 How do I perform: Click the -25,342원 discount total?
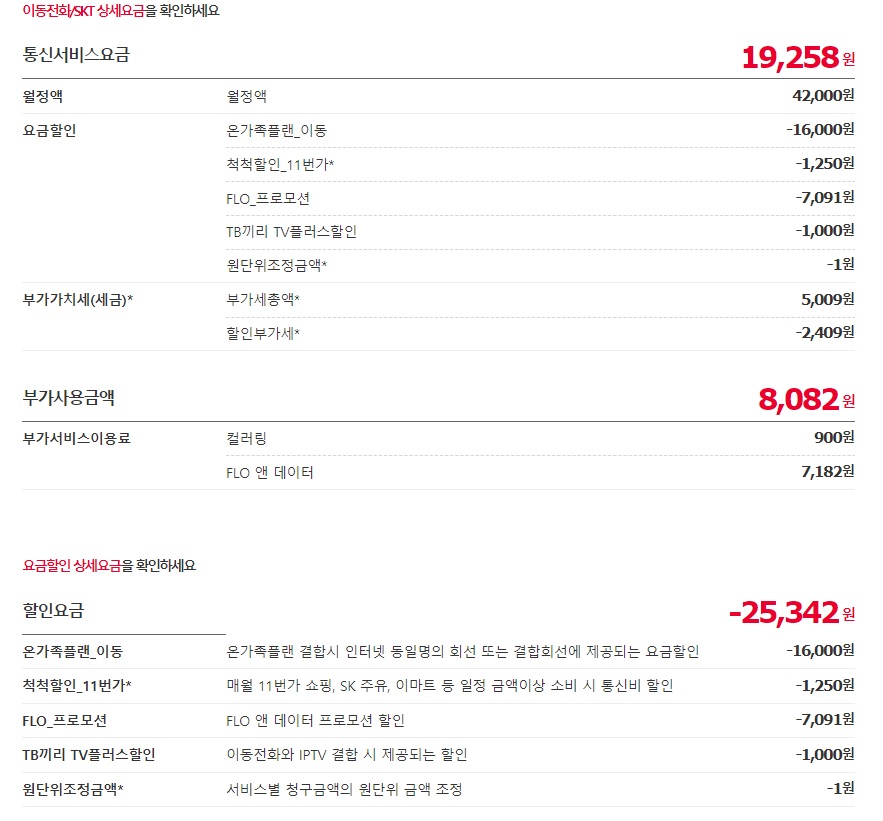click(x=791, y=612)
